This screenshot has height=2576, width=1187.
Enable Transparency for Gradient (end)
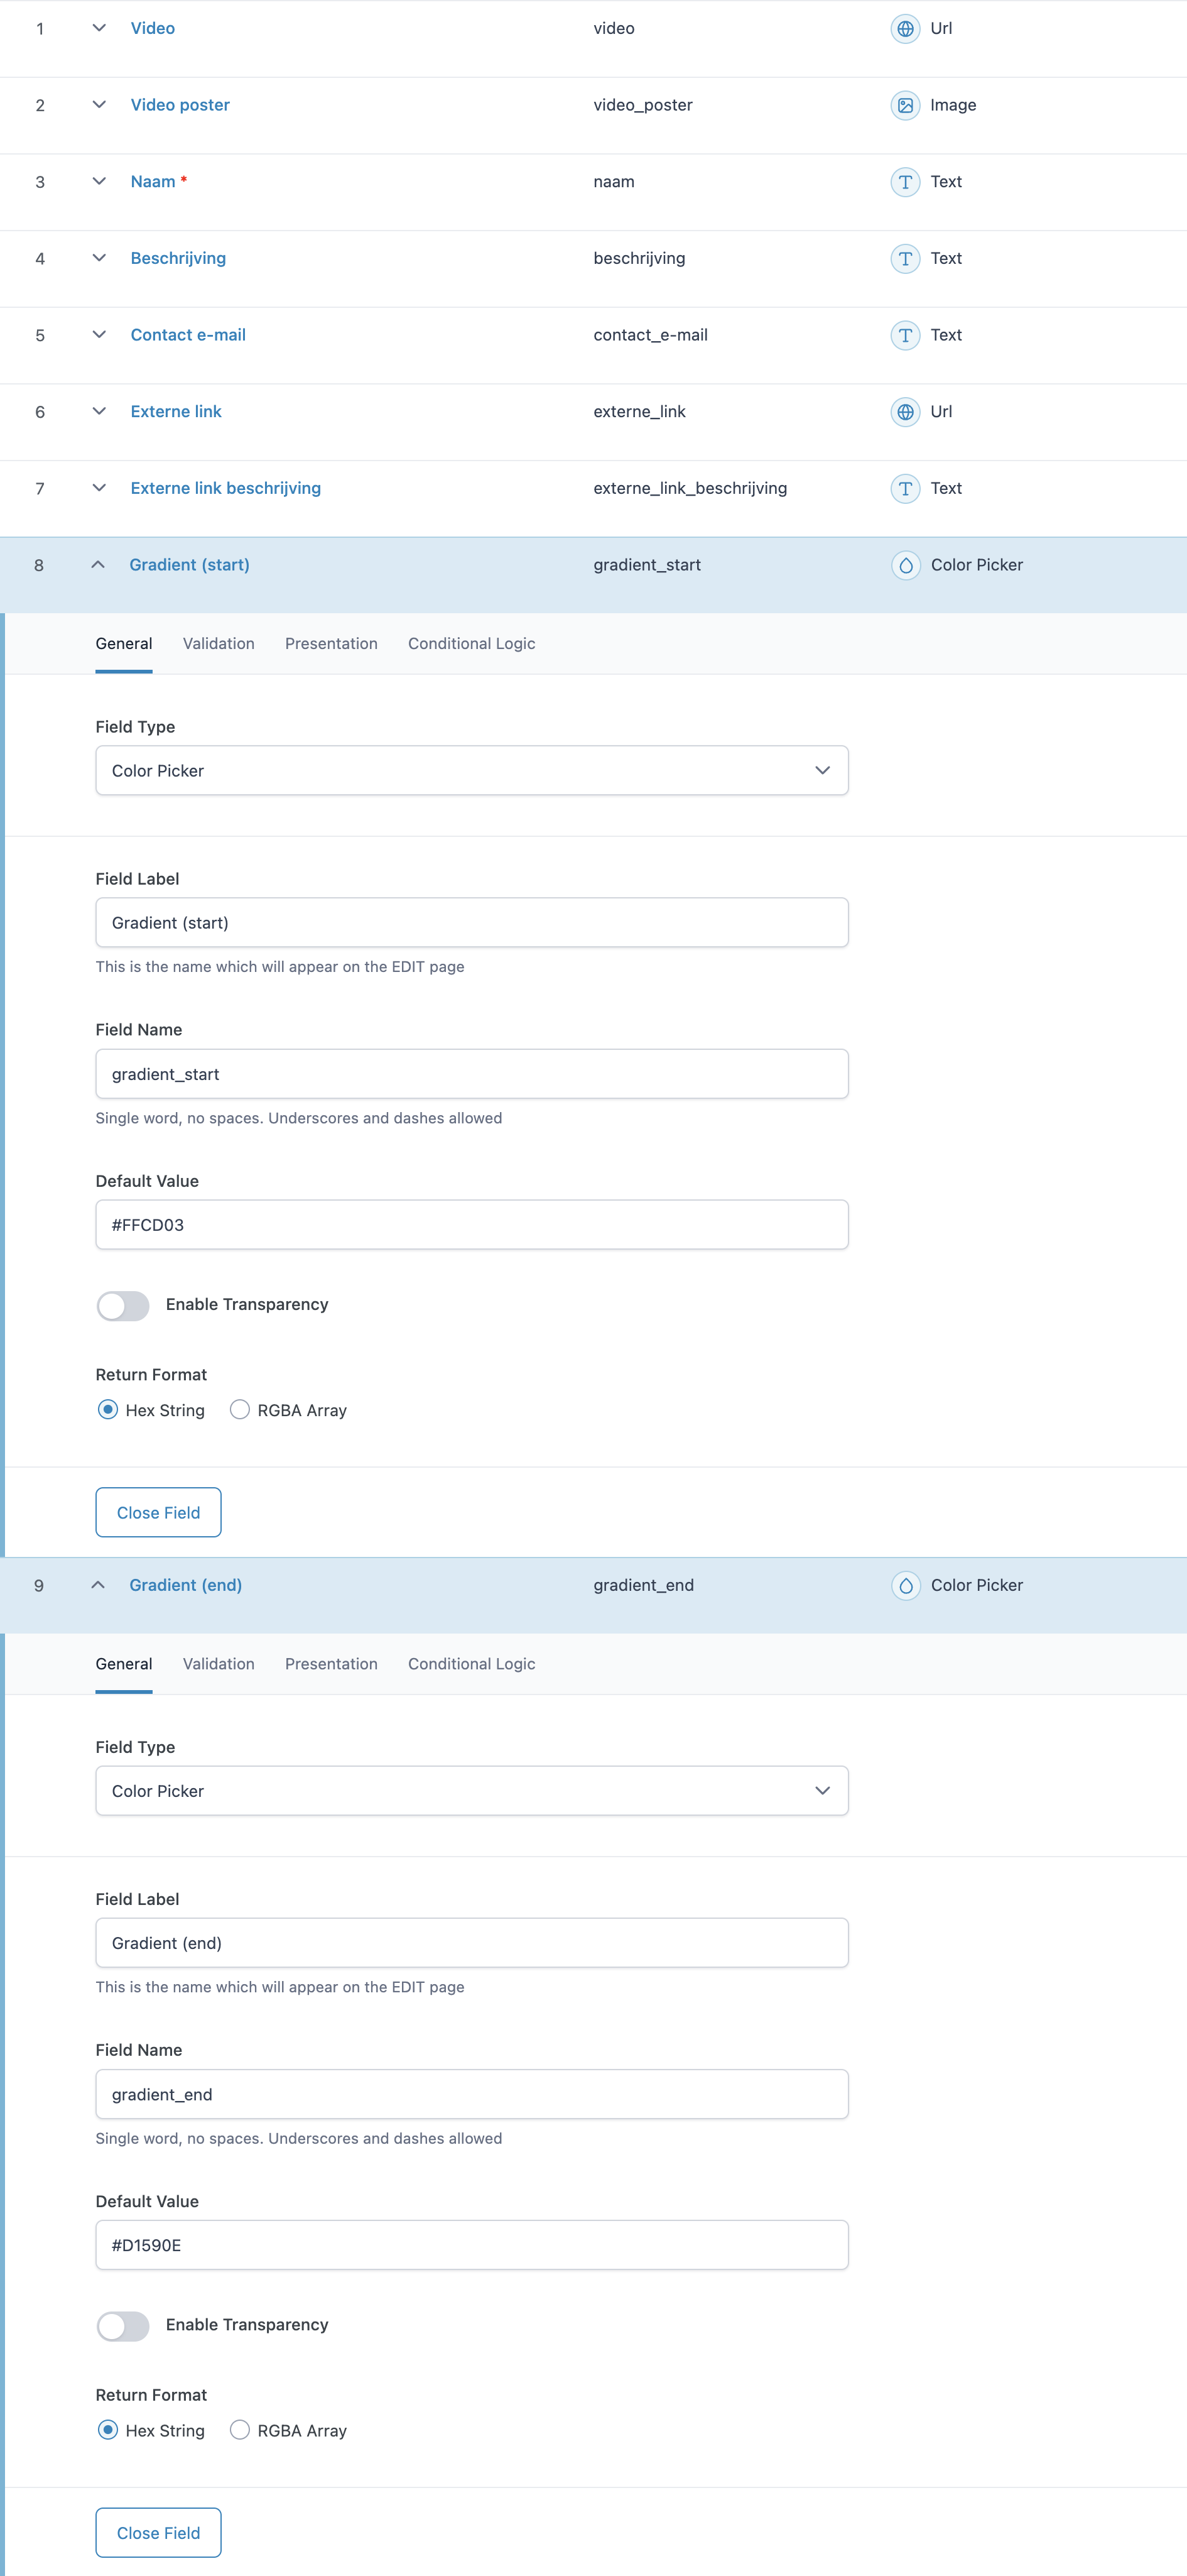(x=122, y=2326)
